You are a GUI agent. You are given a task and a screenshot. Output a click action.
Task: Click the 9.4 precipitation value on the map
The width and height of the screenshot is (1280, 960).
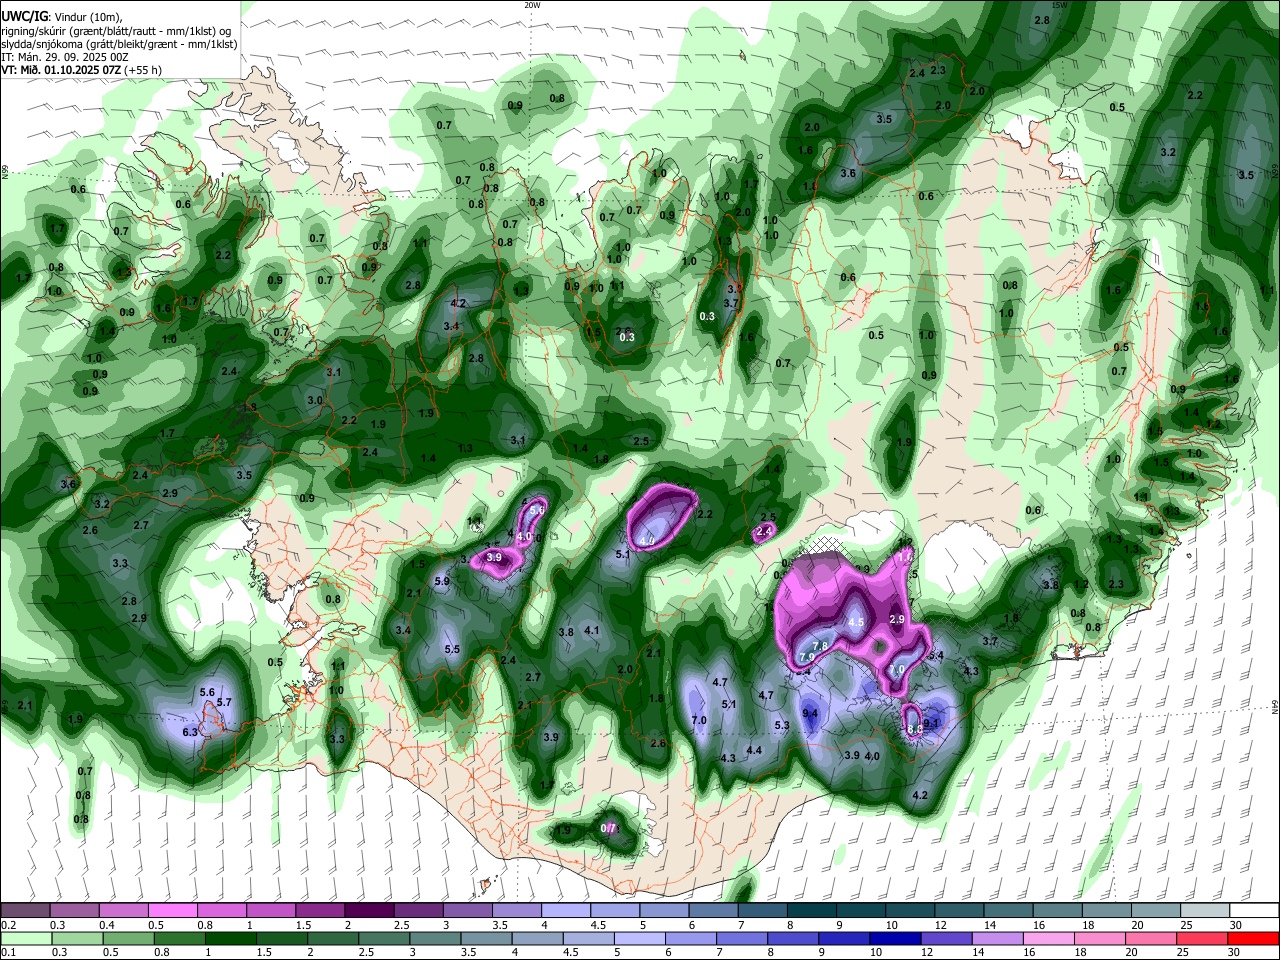pos(810,714)
